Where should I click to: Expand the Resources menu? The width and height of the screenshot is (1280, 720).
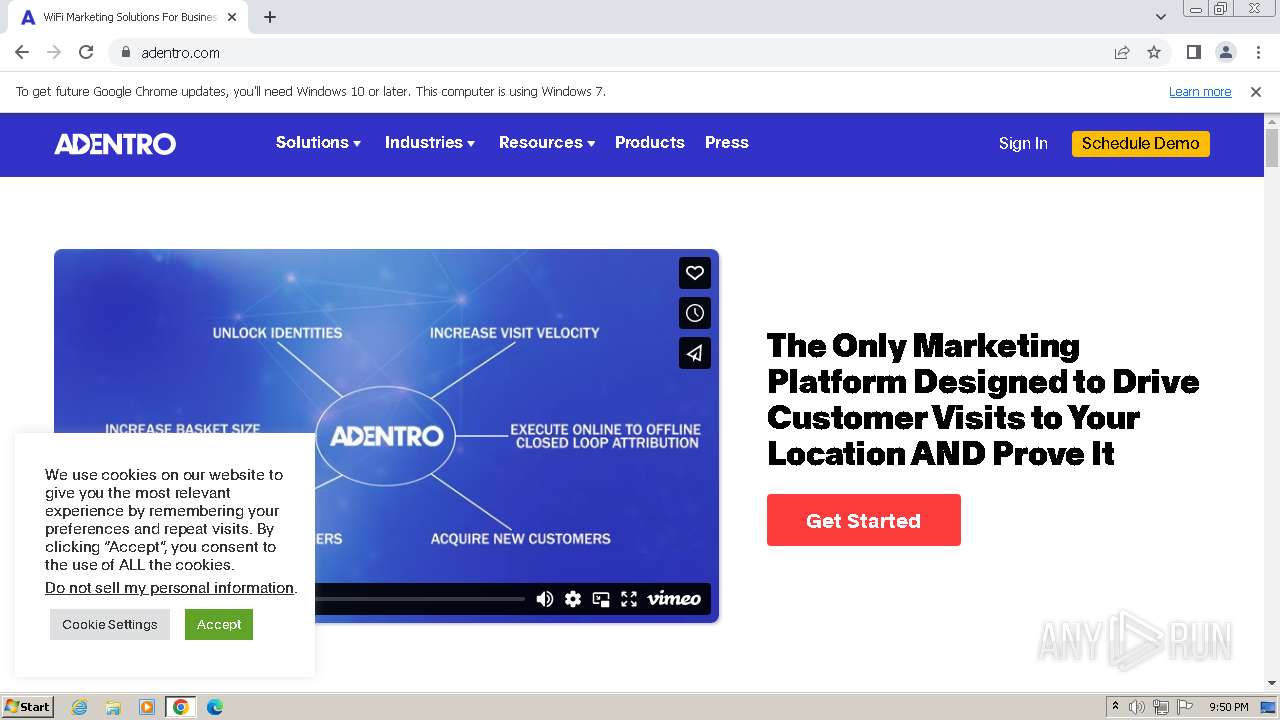[547, 143]
